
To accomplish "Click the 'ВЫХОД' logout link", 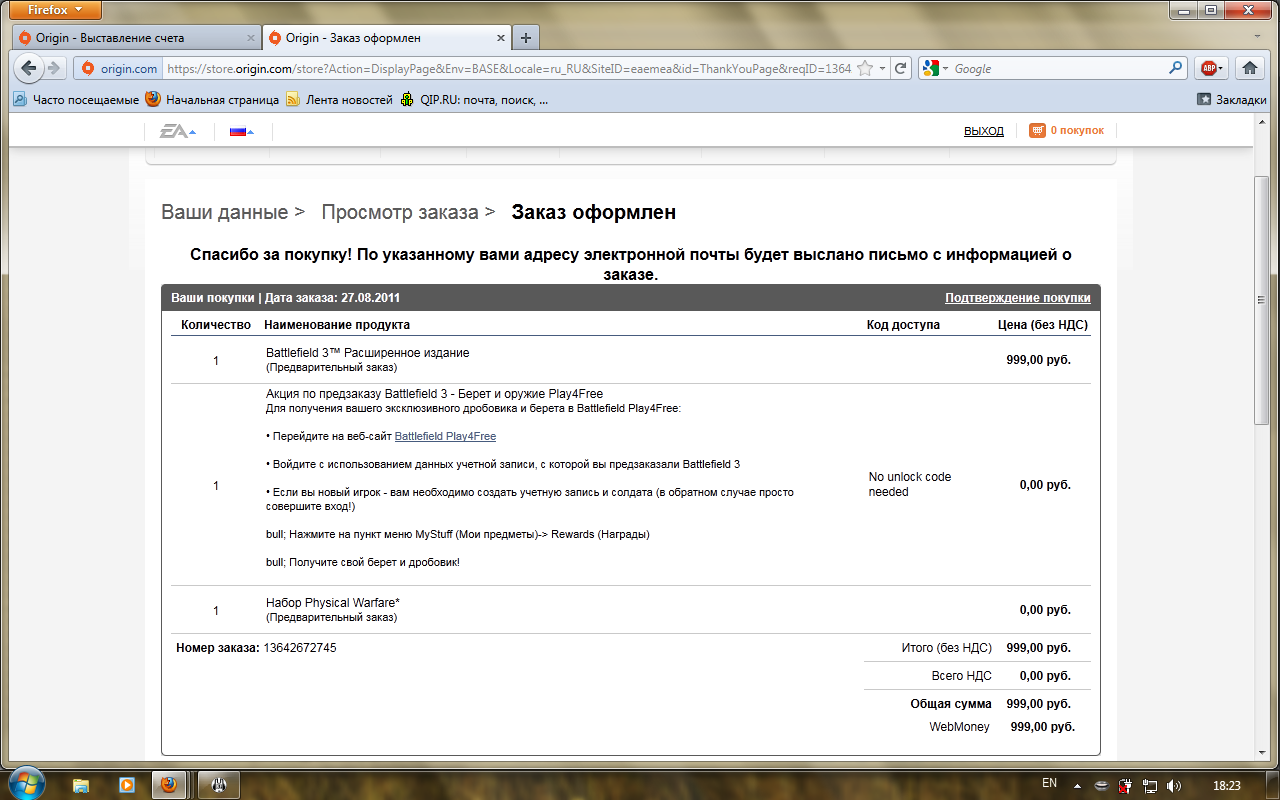I will 984,131.
